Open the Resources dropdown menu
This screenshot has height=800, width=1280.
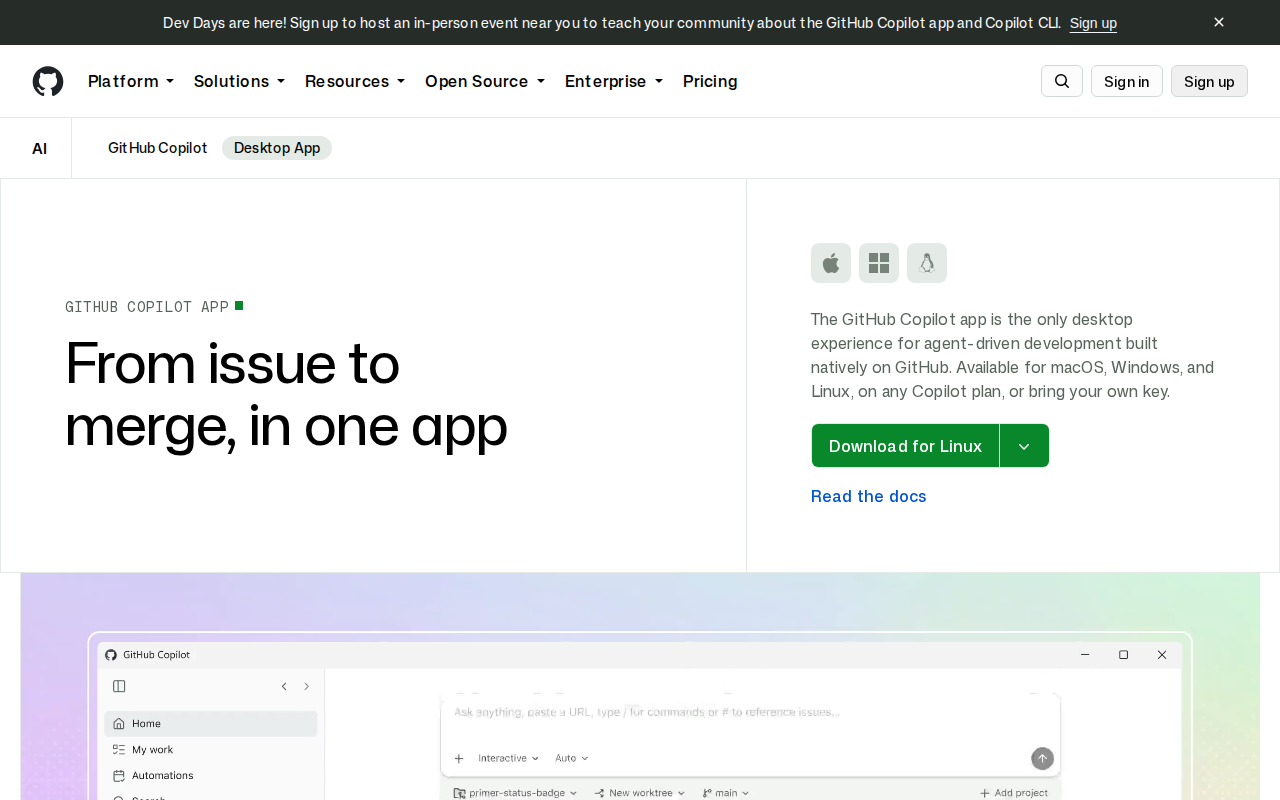pos(355,81)
